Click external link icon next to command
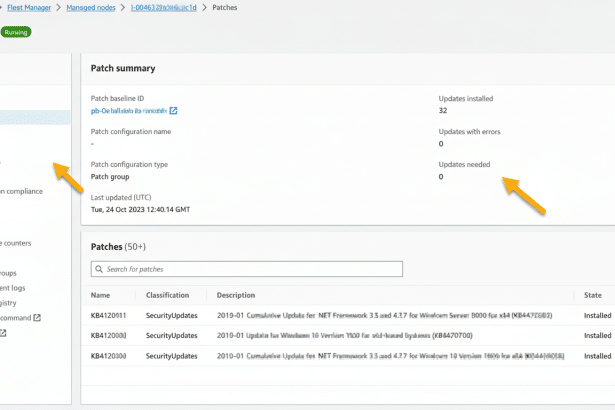615x410 pixels. (37, 318)
